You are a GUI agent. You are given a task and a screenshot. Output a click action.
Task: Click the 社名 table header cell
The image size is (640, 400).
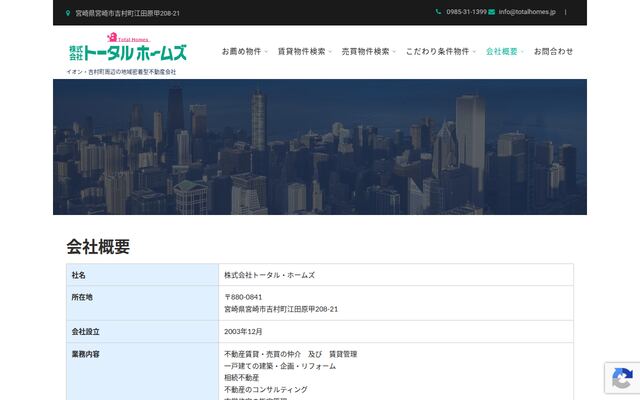coord(142,275)
